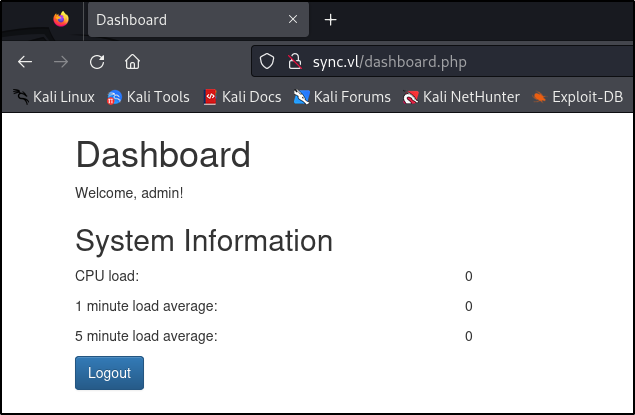Click the forward navigation arrow
The image size is (635, 415).
pyautogui.click(x=61, y=61)
